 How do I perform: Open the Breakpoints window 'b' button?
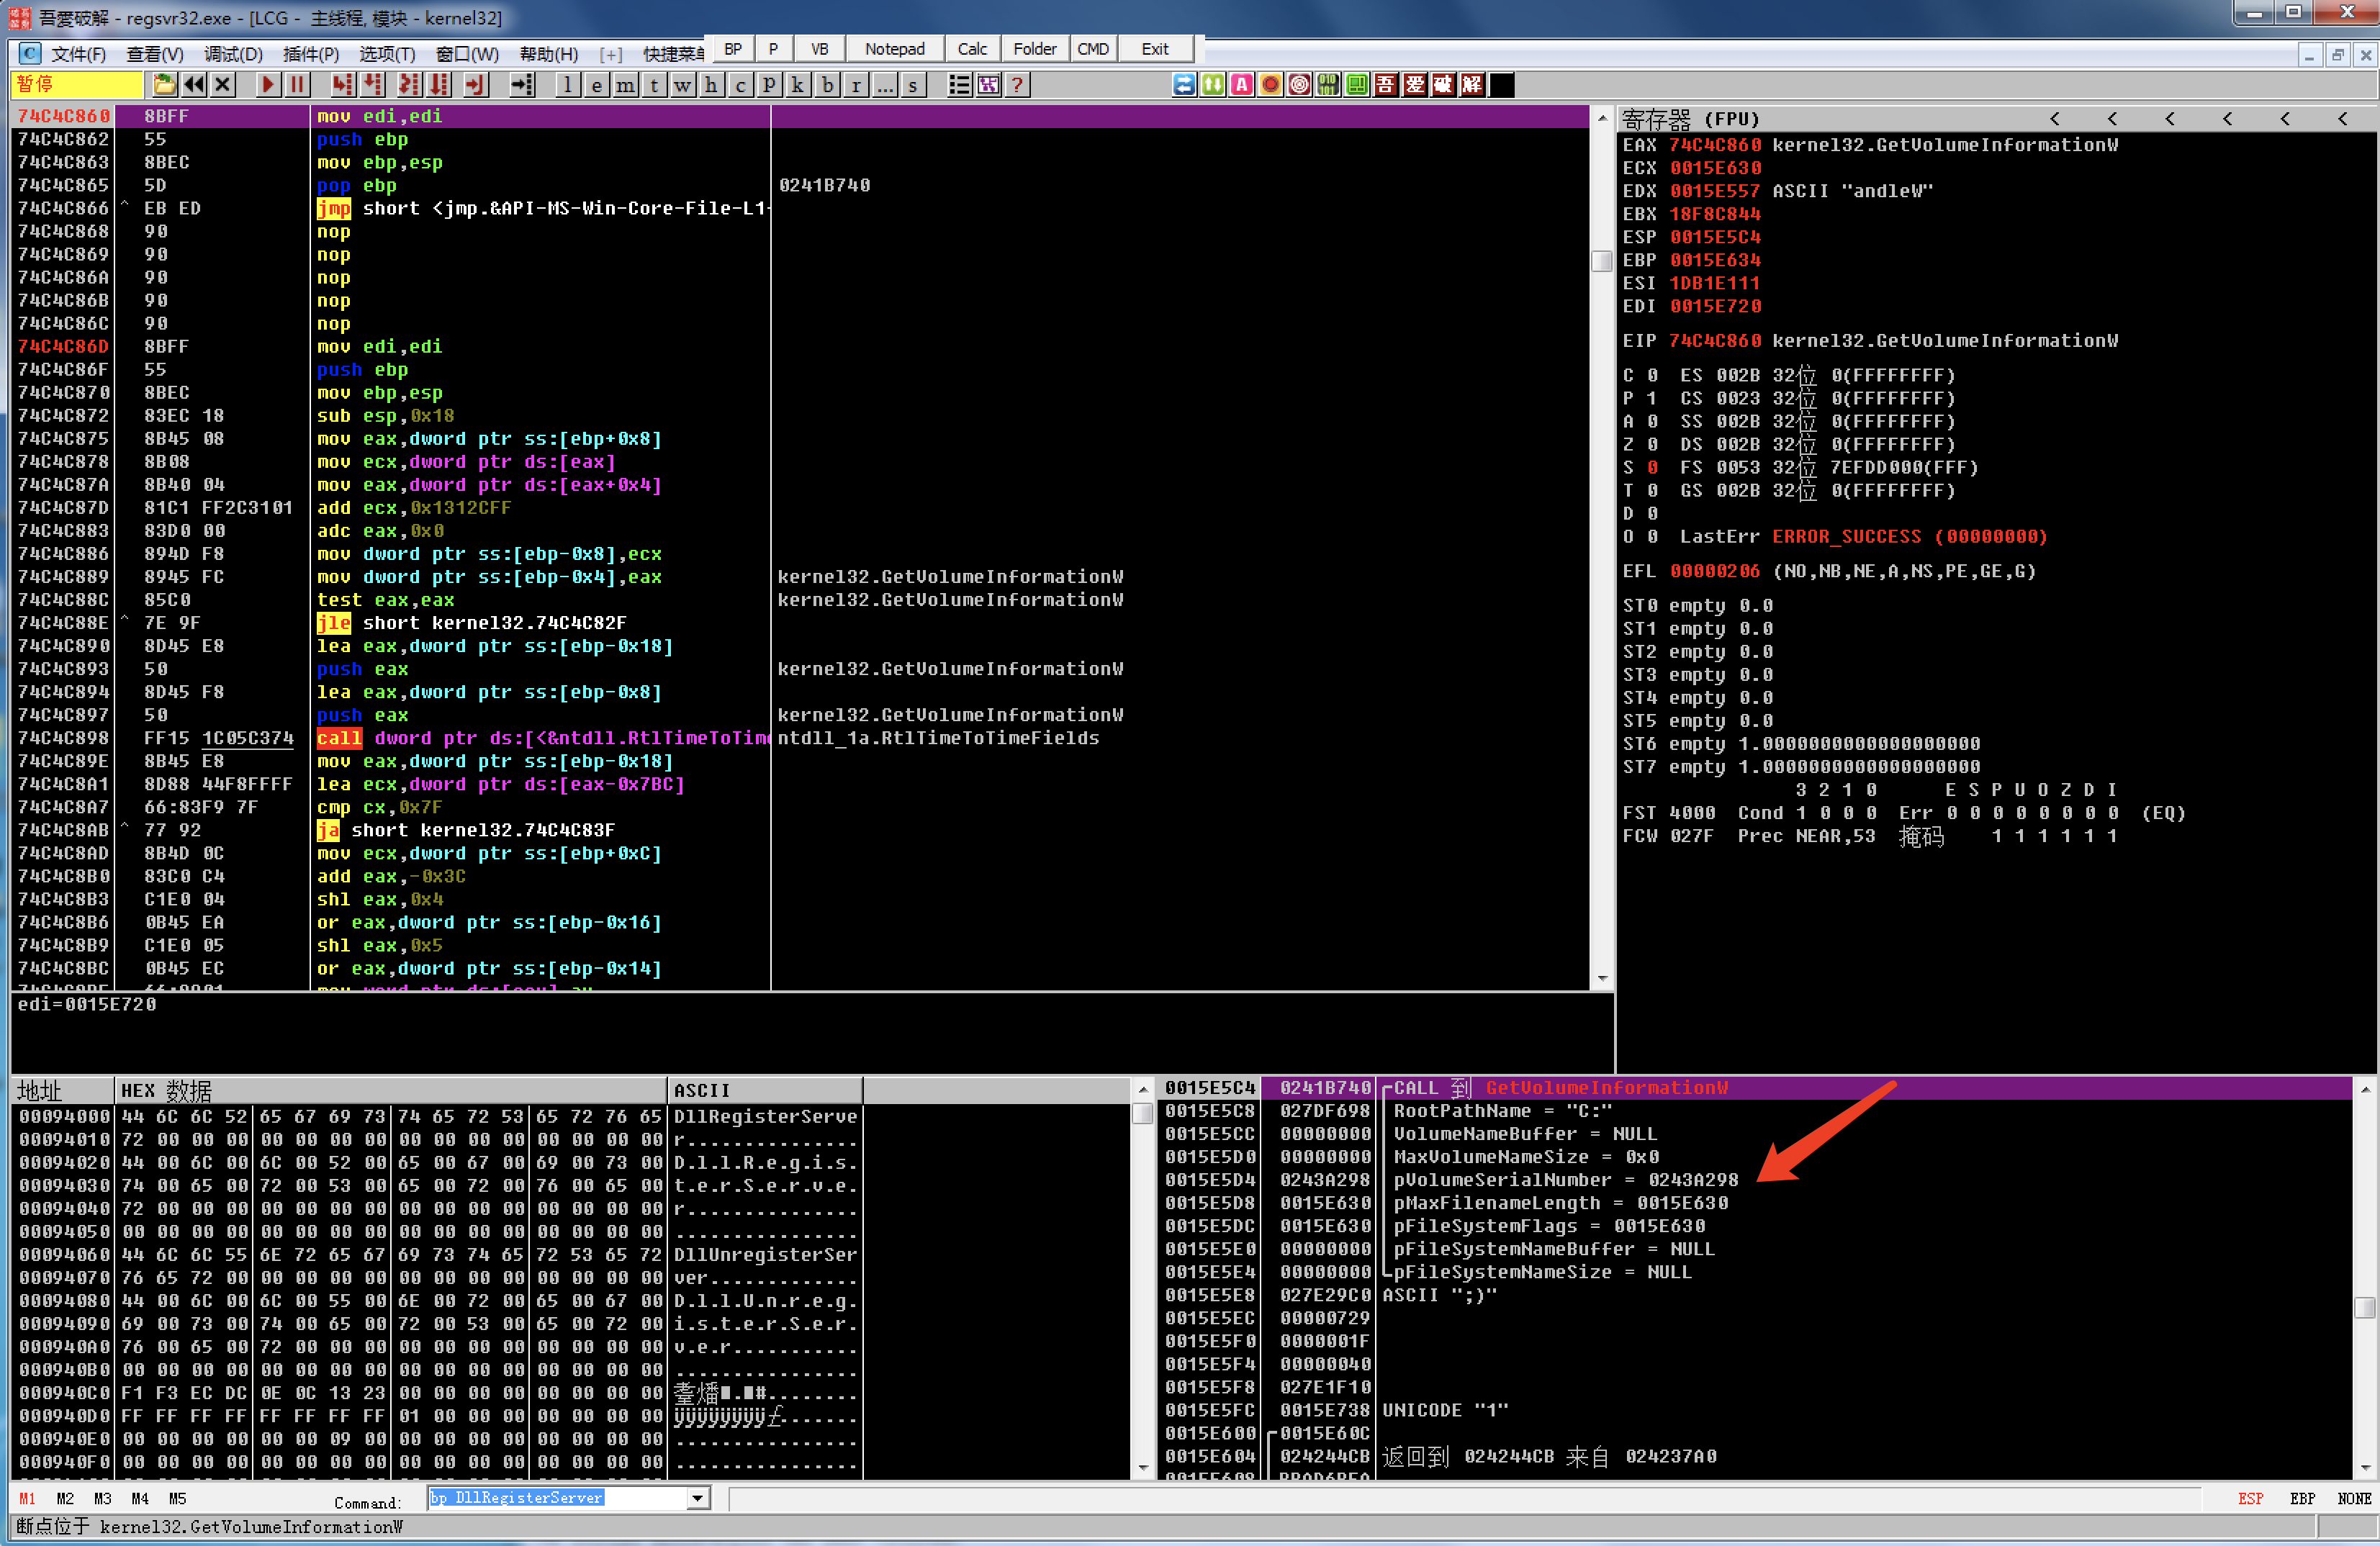pos(827,85)
